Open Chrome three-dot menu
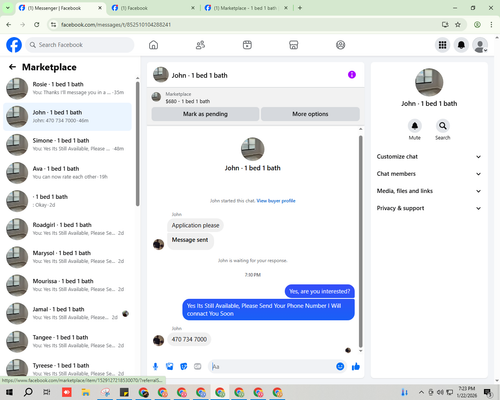The image size is (500, 400). [491, 25]
